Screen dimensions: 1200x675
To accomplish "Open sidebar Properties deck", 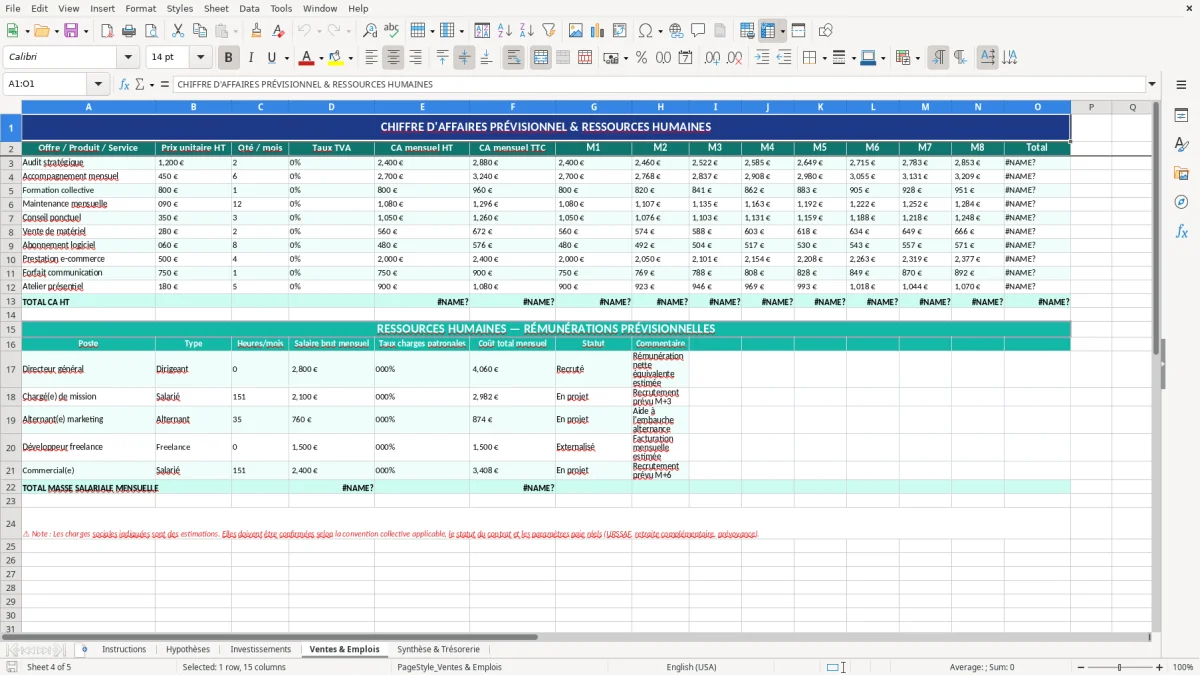I will pyautogui.click(x=1181, y=116).
